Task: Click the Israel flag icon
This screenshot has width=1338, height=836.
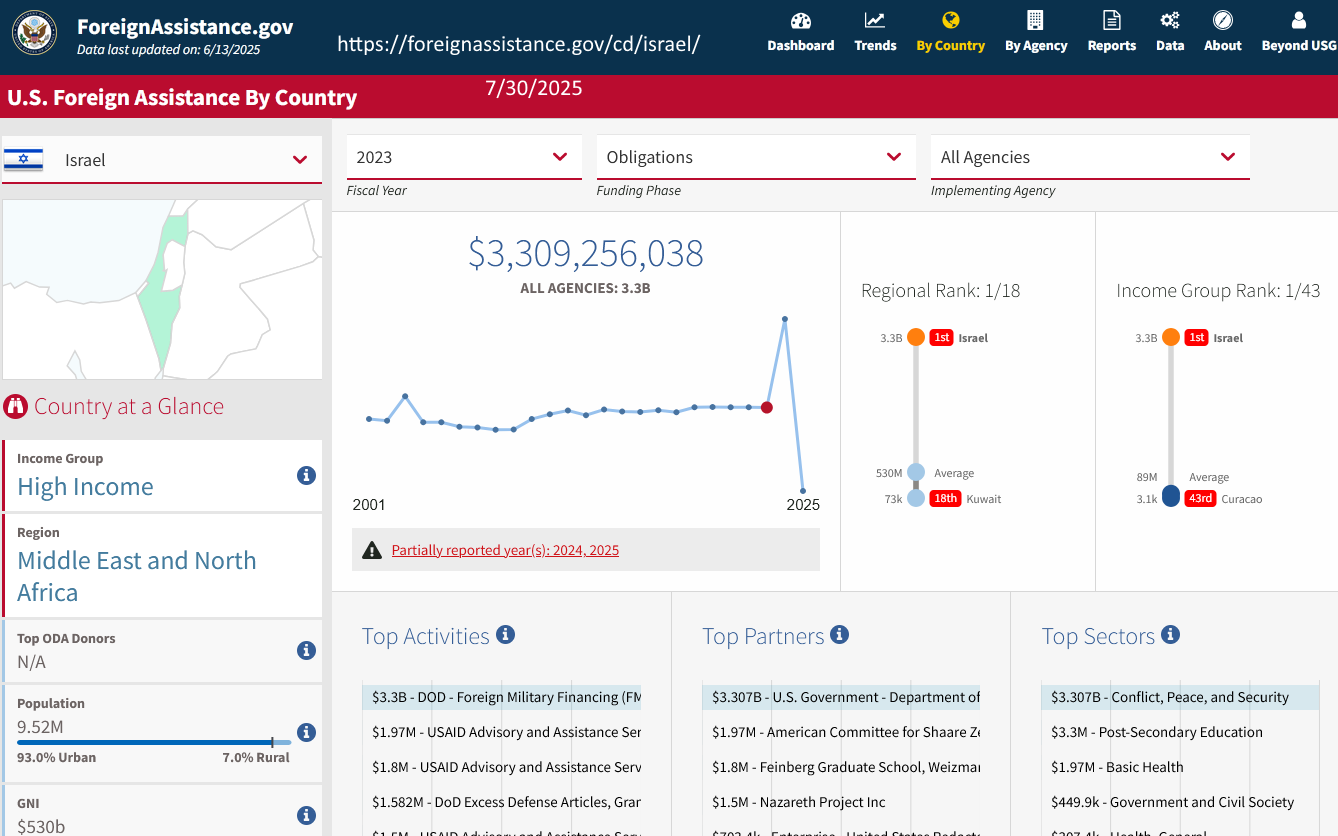Action: (23, 159)
